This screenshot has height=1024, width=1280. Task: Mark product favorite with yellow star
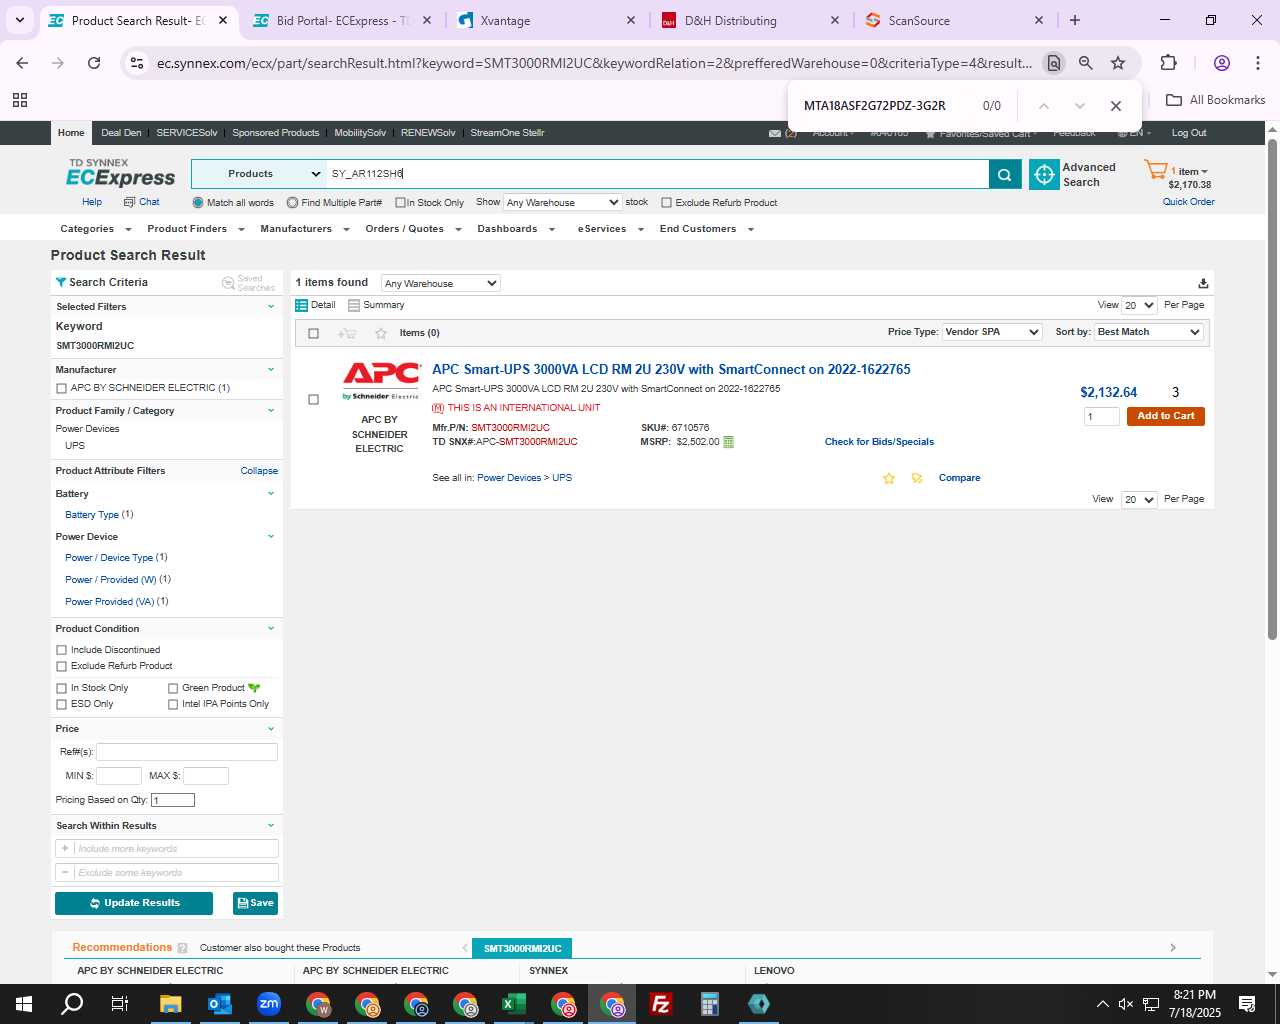click(888, 478)
